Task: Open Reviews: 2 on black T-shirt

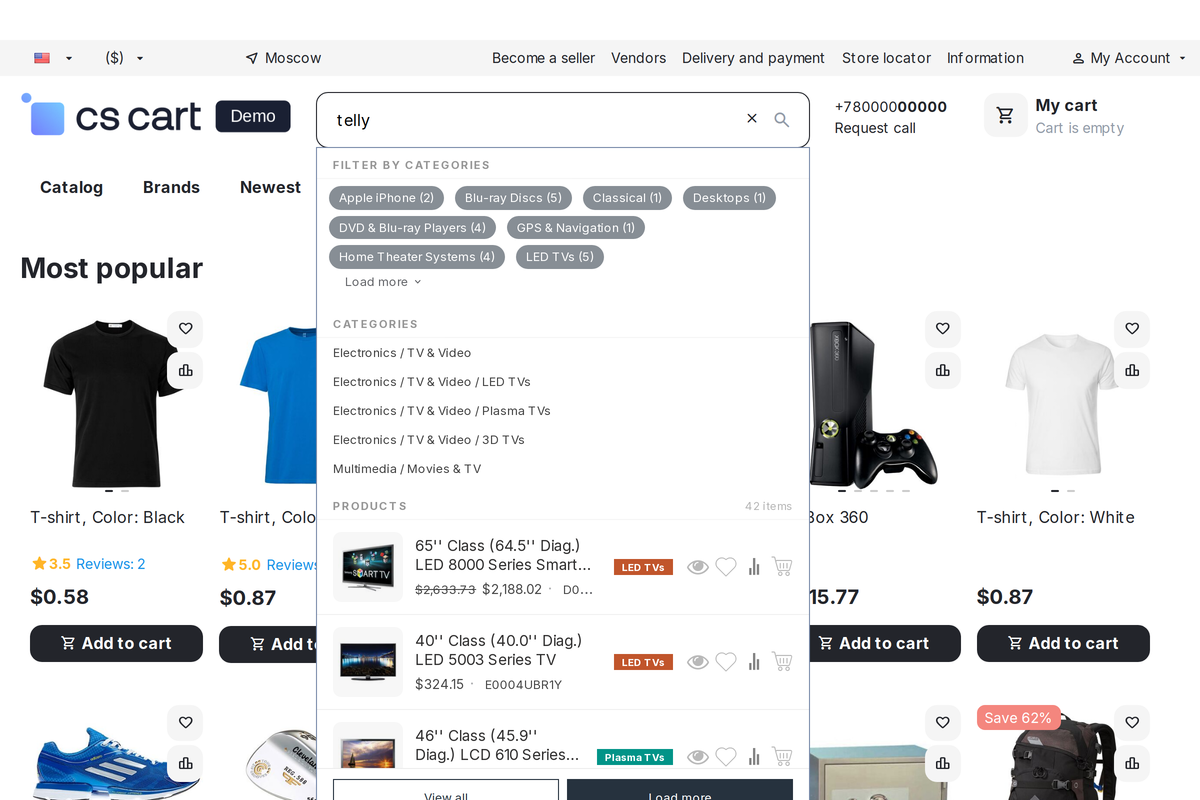Action: [111, 564]
